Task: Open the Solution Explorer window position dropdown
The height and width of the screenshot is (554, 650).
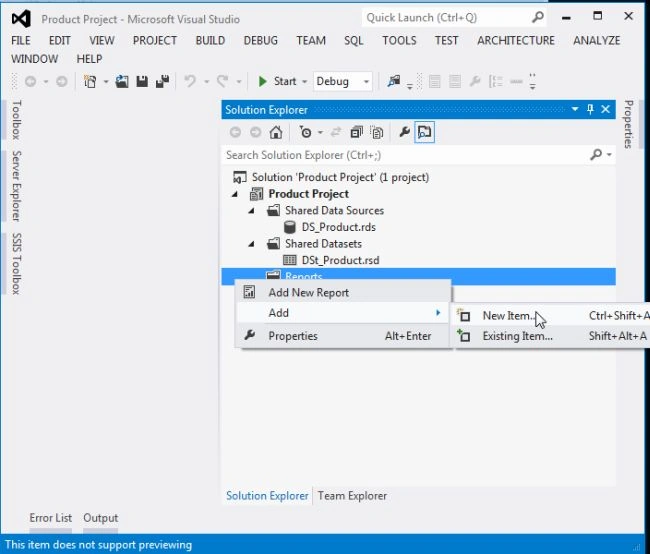Action: pos(575,109)
